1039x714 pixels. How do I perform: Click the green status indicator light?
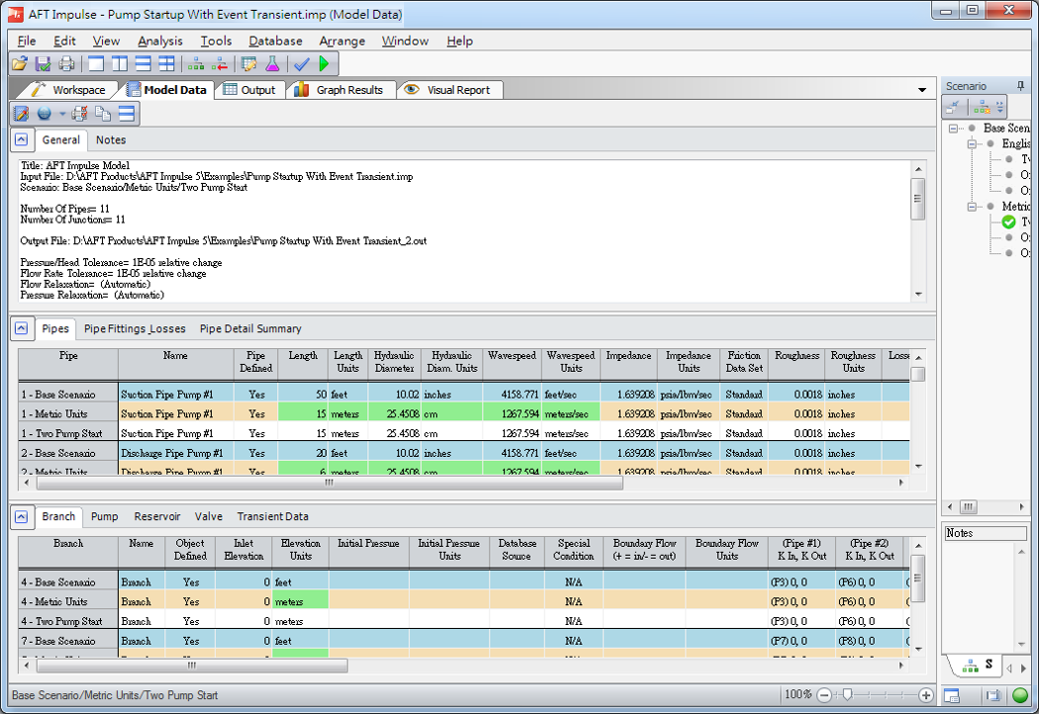(1020, 695)
